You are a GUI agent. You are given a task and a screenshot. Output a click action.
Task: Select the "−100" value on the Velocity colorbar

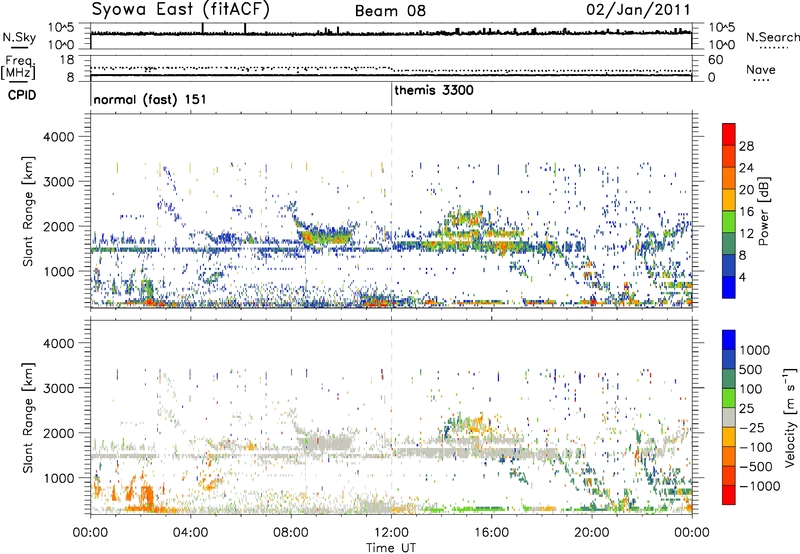(x=756, y=447)
